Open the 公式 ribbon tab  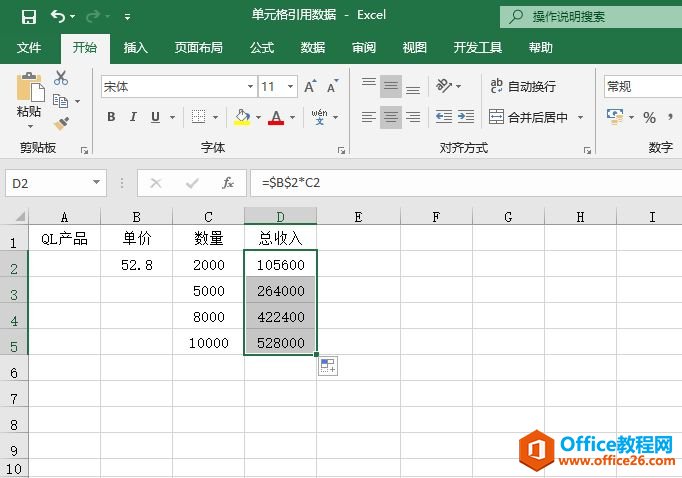click(x=262, y=47)
